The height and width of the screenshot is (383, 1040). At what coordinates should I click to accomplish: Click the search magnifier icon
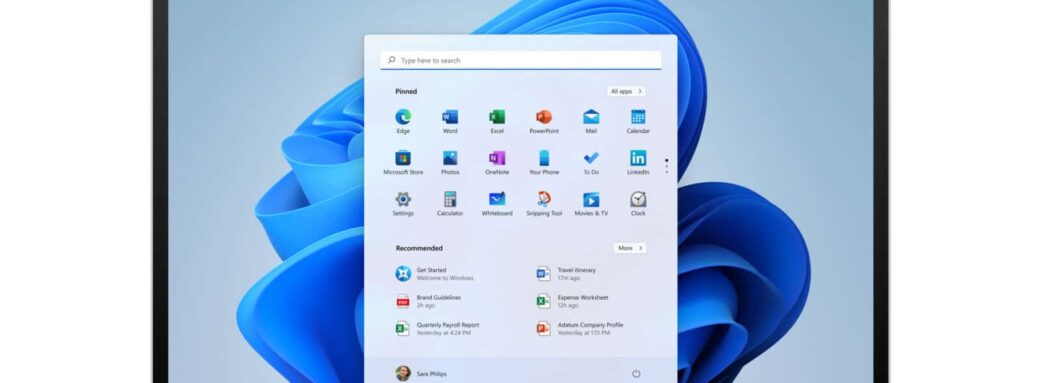pos(391,60)
